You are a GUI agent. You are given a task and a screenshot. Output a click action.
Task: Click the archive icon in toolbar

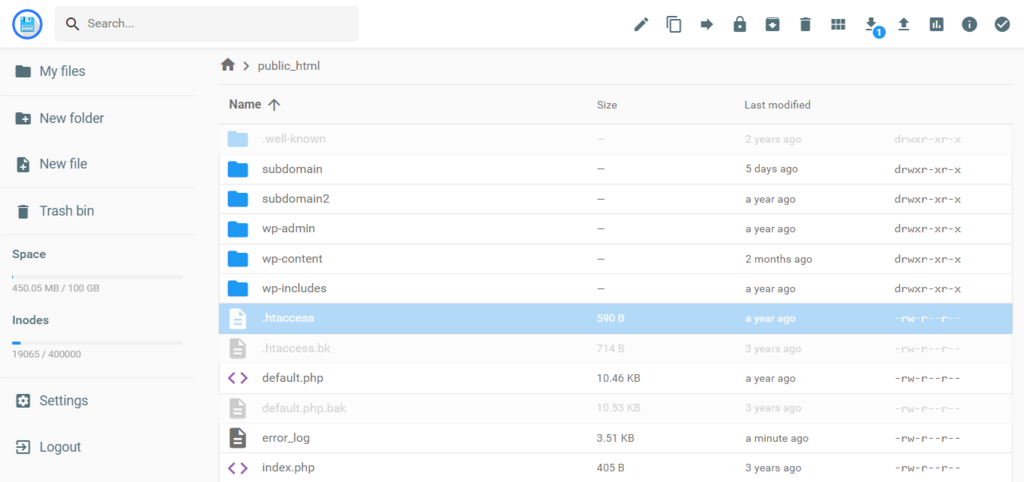773,25
